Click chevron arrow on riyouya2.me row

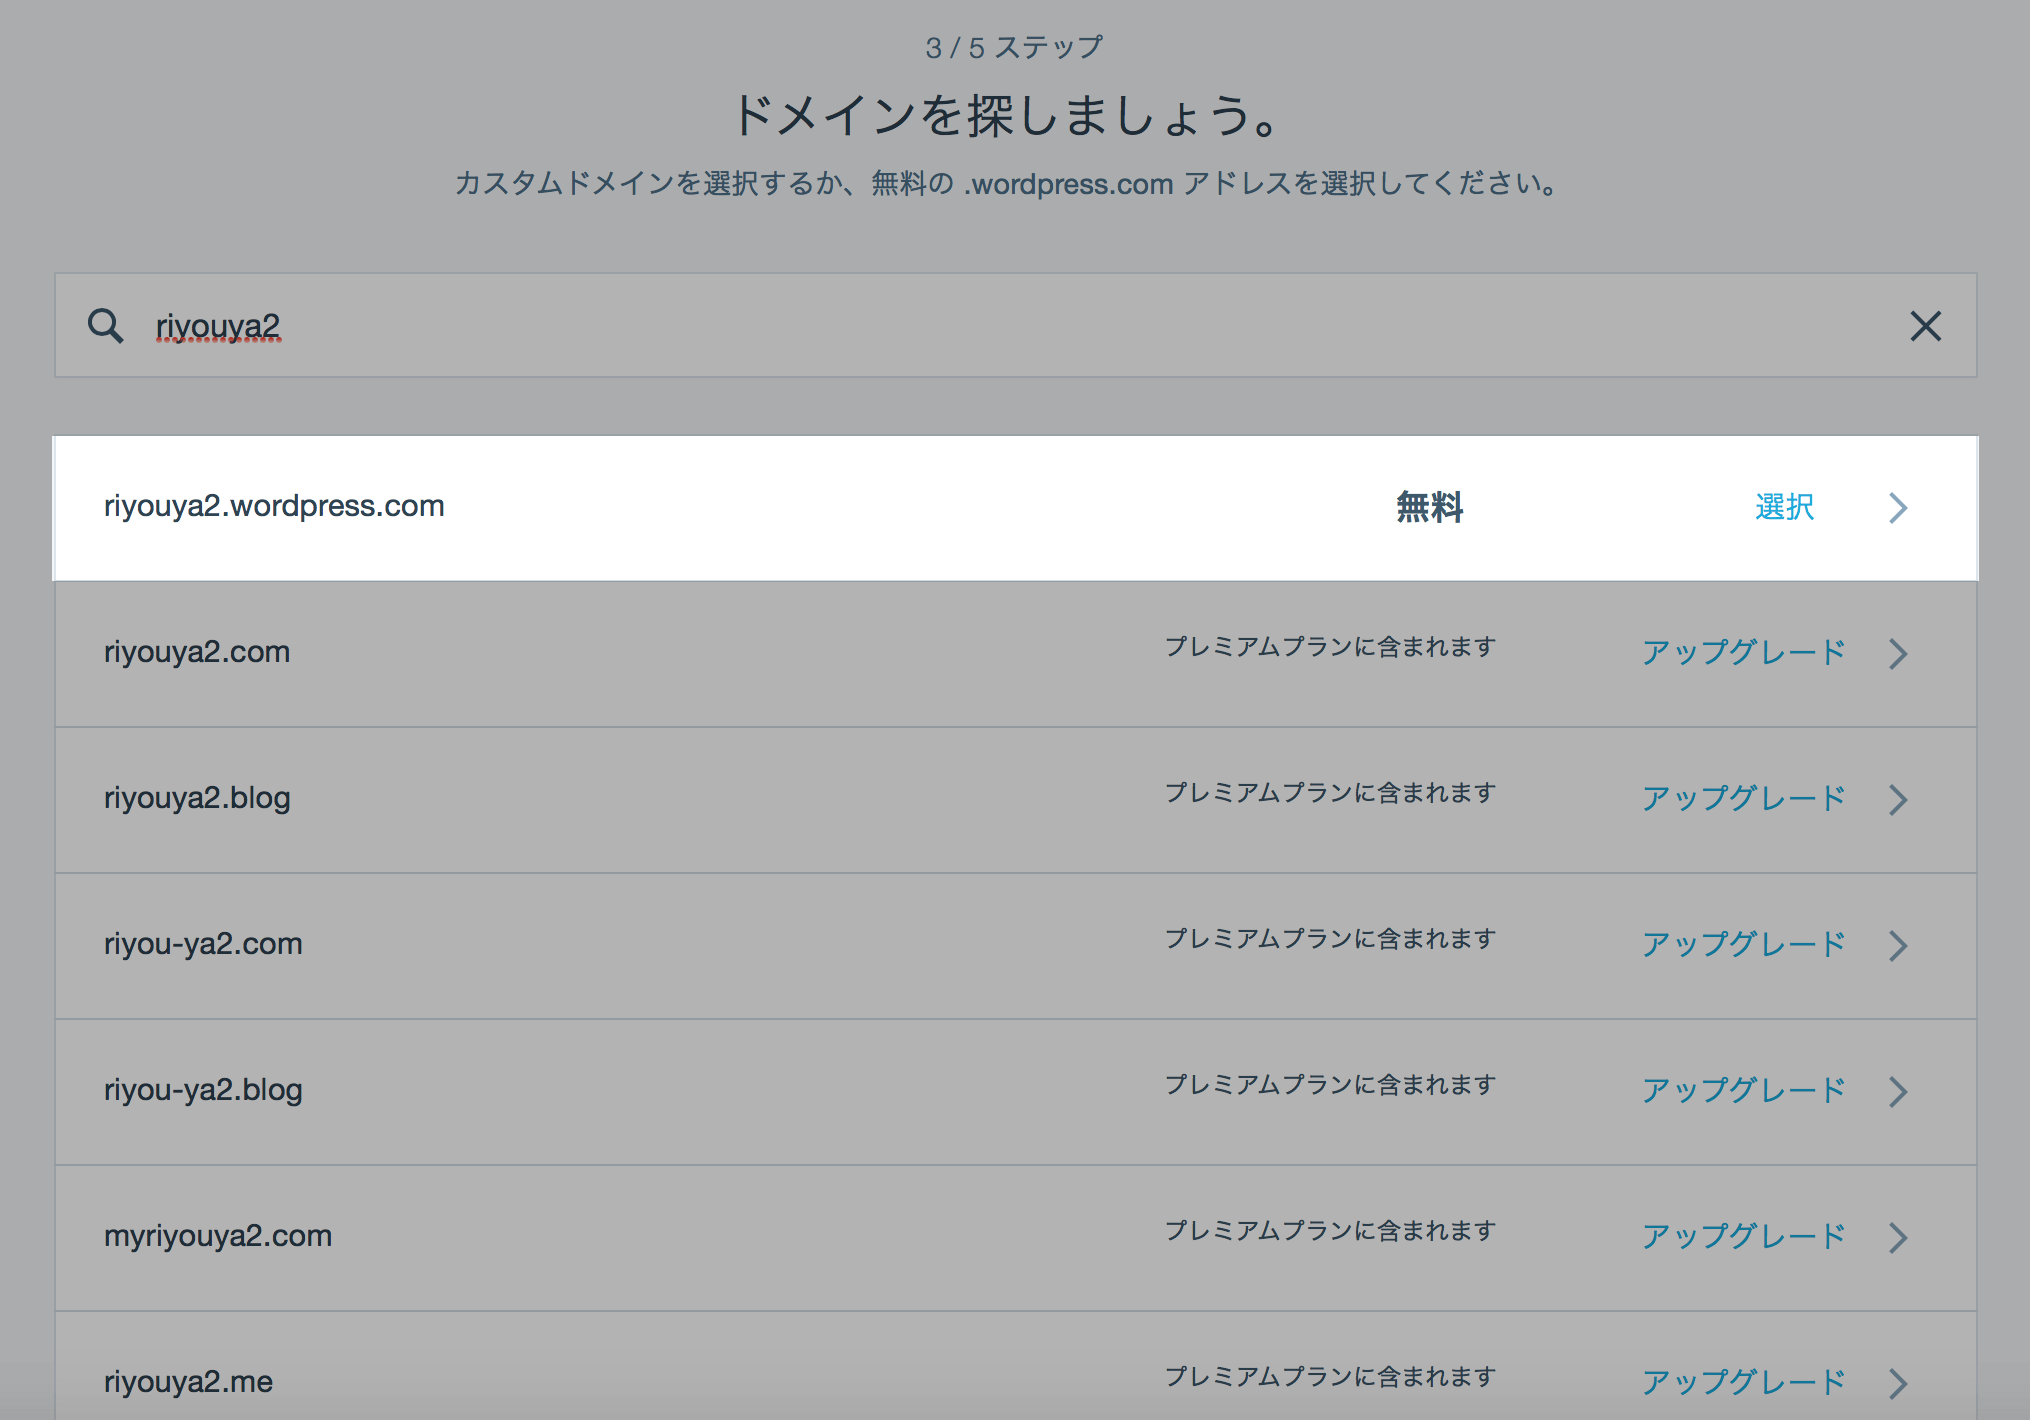coord(1898,1384)
